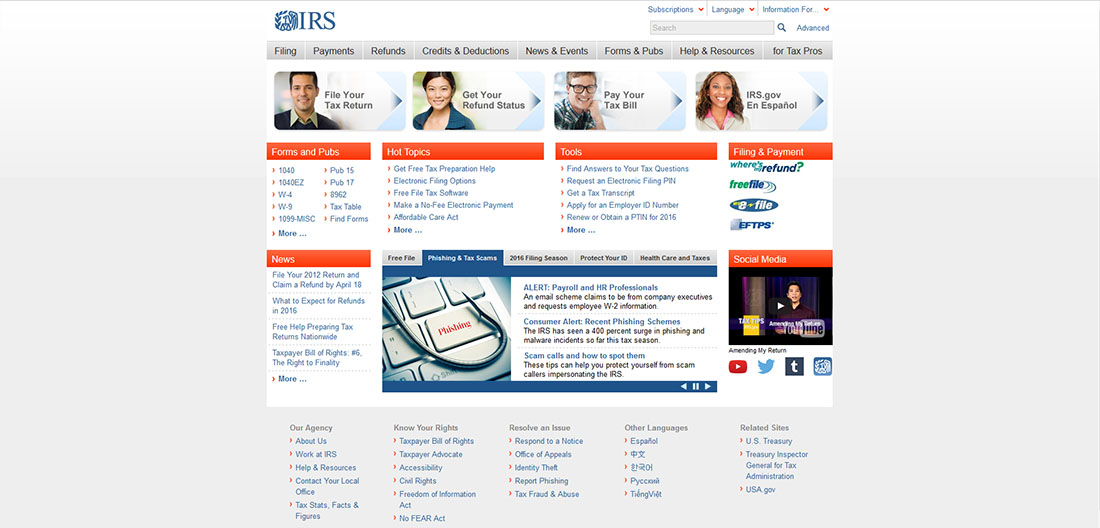Open the Tumblr icon
This screenshot has height=528, width=1100.
794,366
